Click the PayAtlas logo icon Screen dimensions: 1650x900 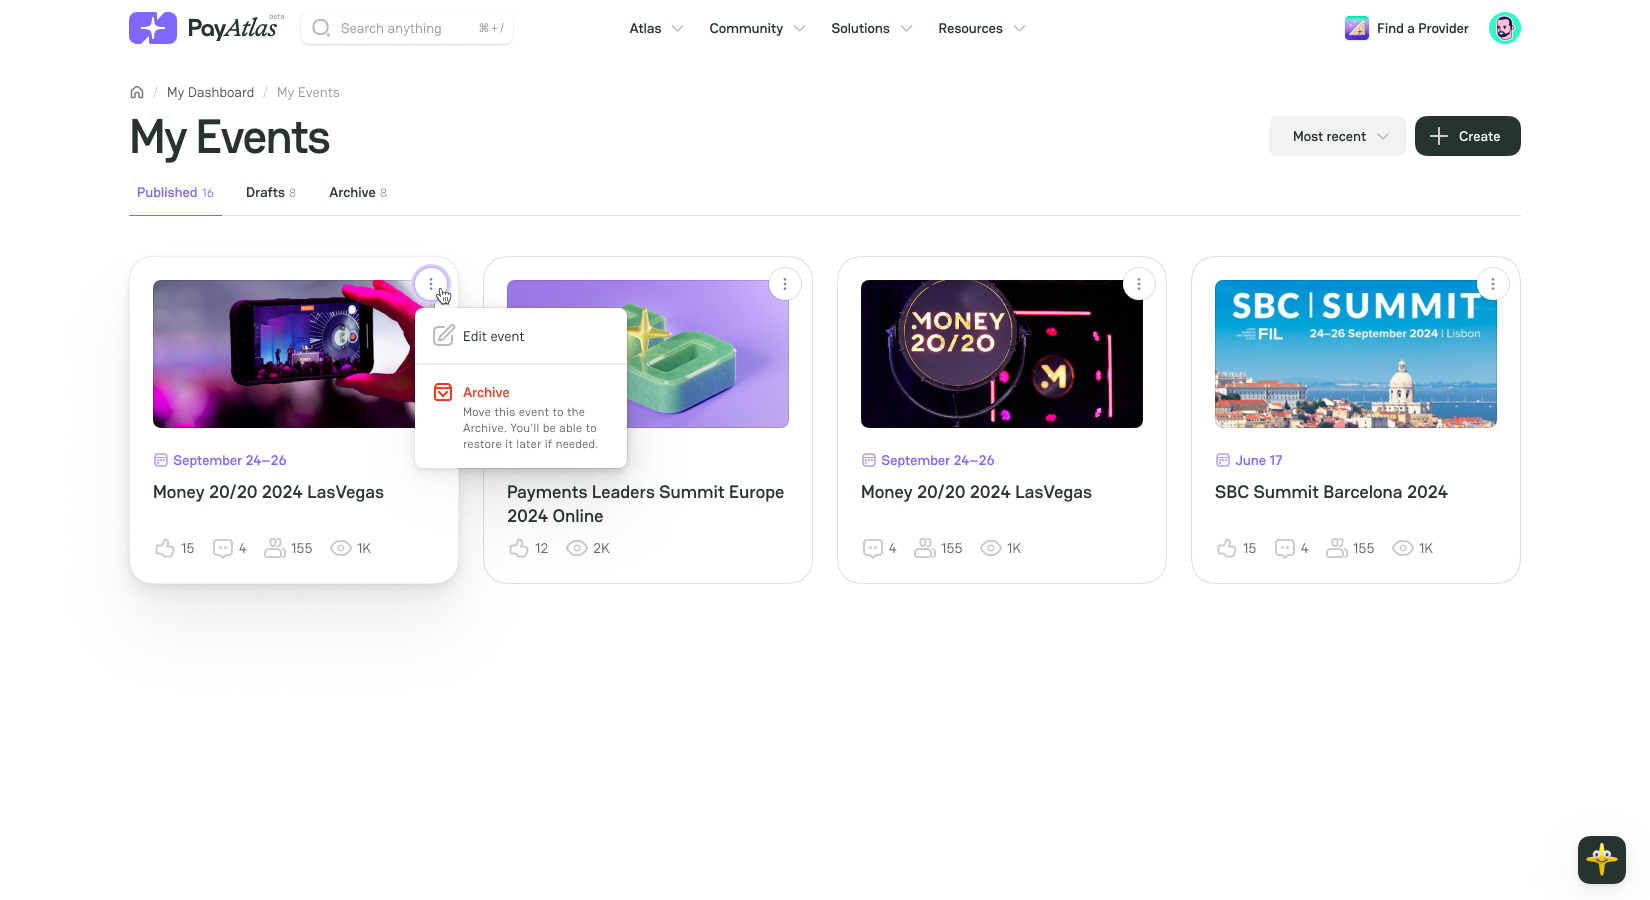pos(152,28)
